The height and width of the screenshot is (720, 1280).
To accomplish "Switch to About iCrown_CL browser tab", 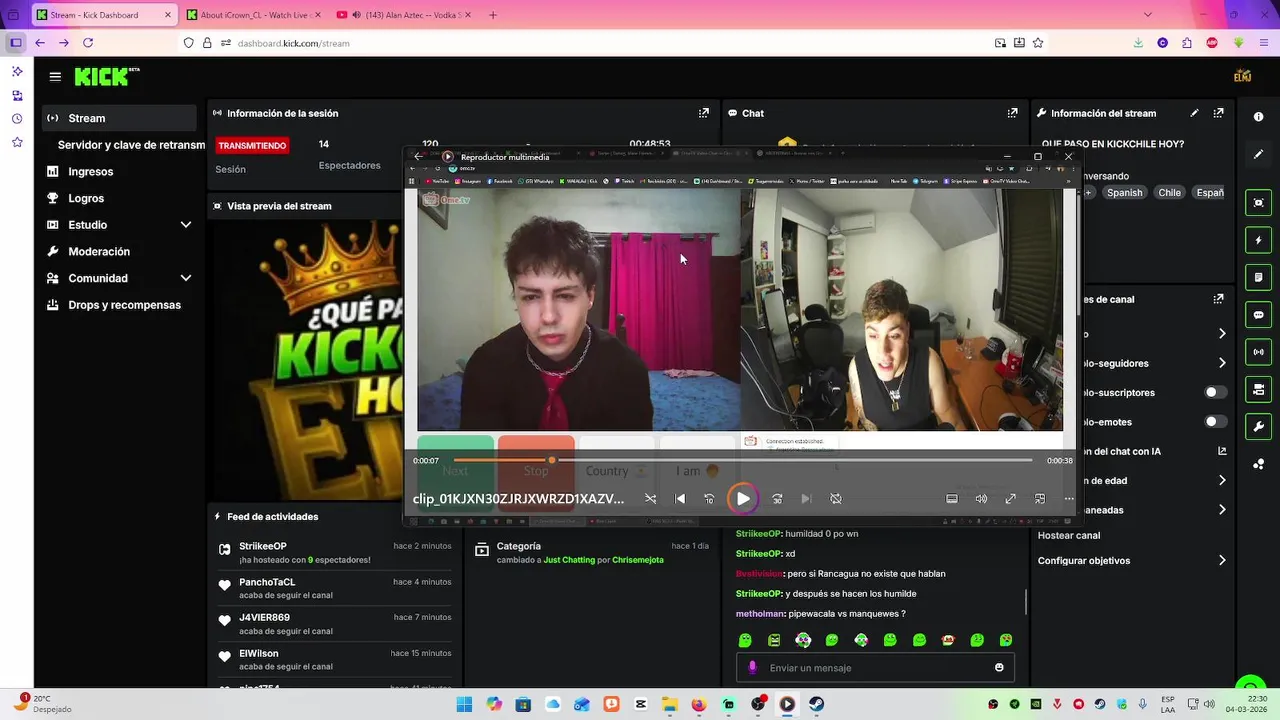I will (x=253, y=15).
